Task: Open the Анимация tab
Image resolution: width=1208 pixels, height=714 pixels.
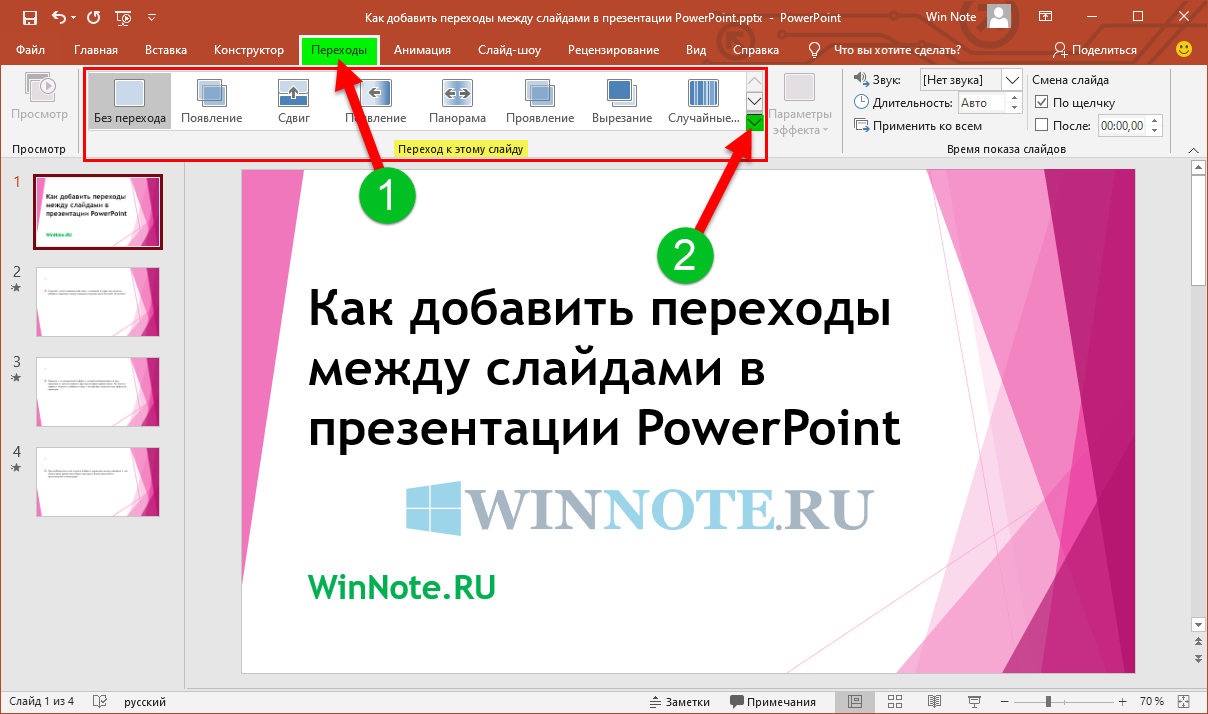Action: point(422,50)
